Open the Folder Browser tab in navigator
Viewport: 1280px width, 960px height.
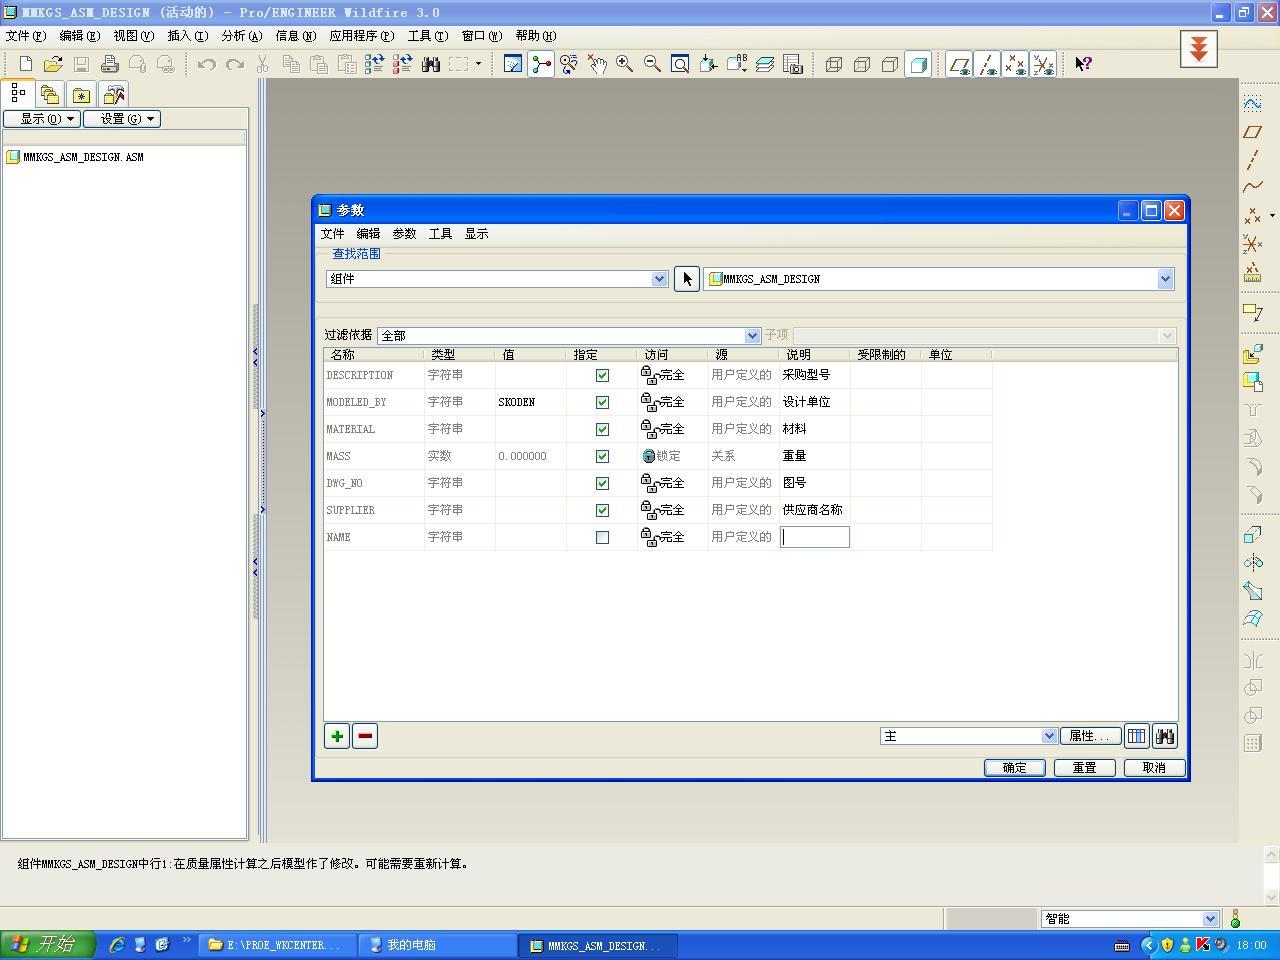50,95
